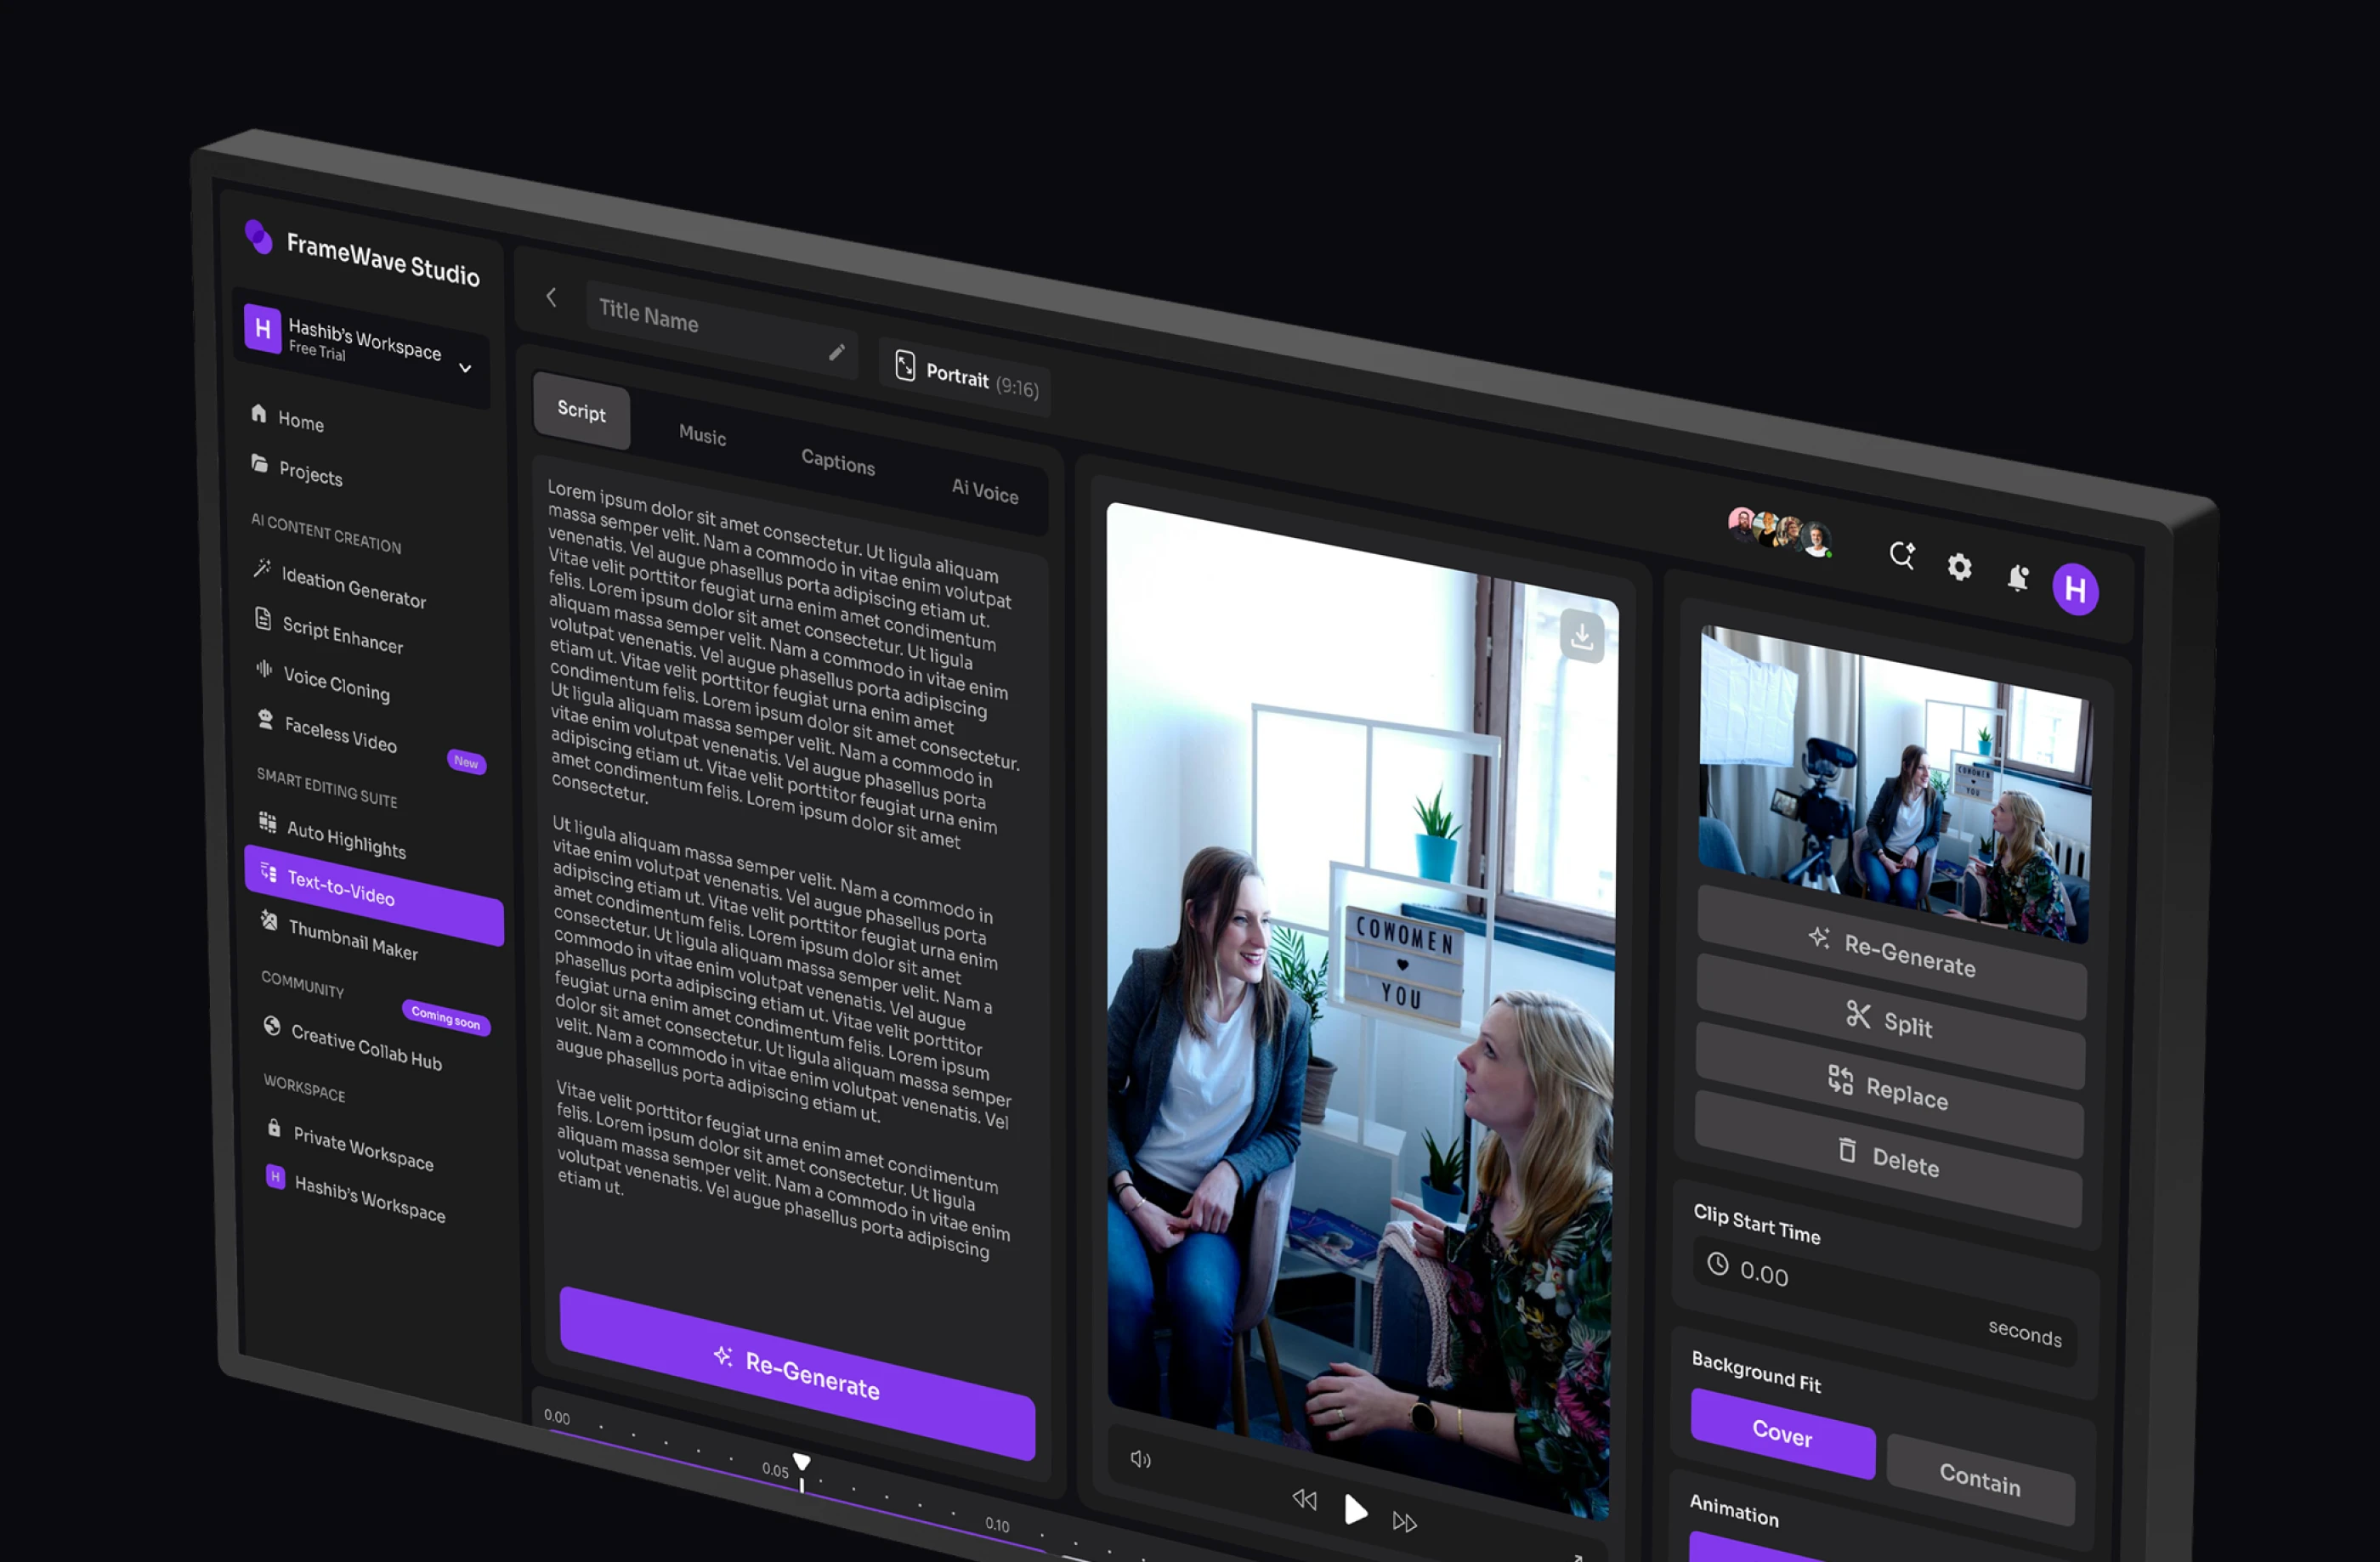Click the AI search sparkle icon

tap(1901, 555)
